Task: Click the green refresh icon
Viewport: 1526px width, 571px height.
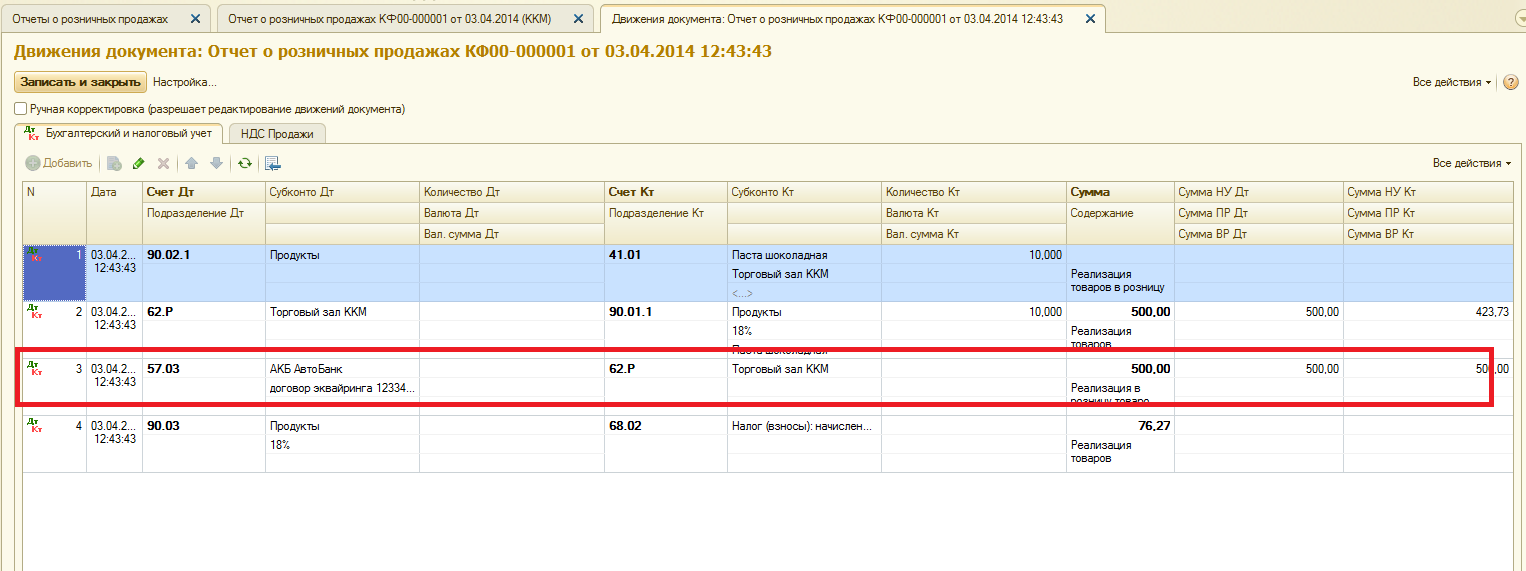Action: coord(244,163)
